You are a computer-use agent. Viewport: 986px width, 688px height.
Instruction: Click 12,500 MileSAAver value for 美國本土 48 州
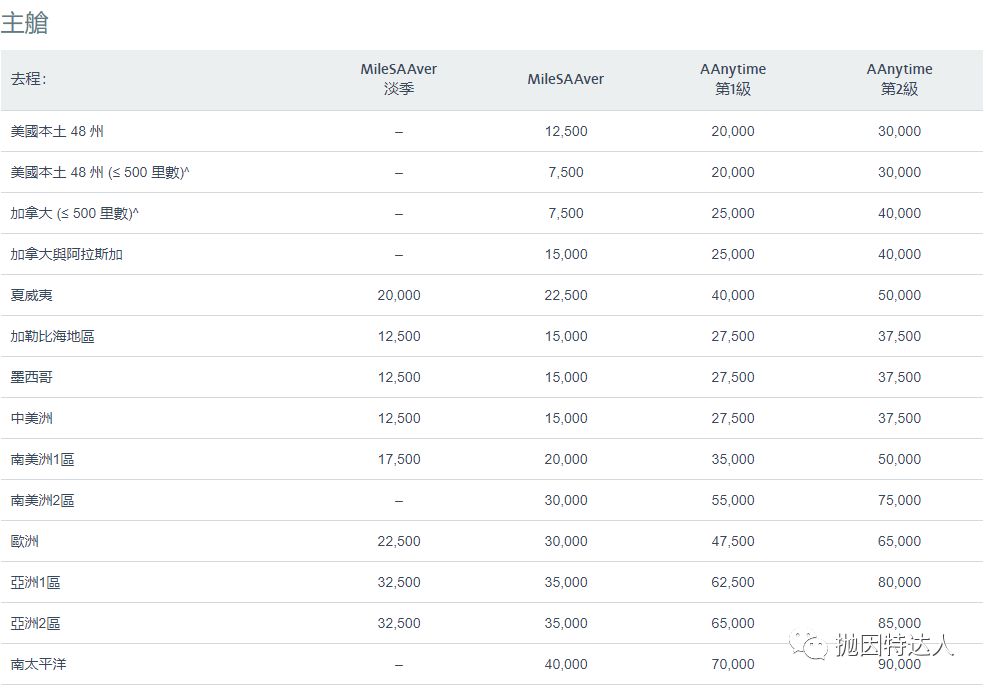click(x=566, y=131)
